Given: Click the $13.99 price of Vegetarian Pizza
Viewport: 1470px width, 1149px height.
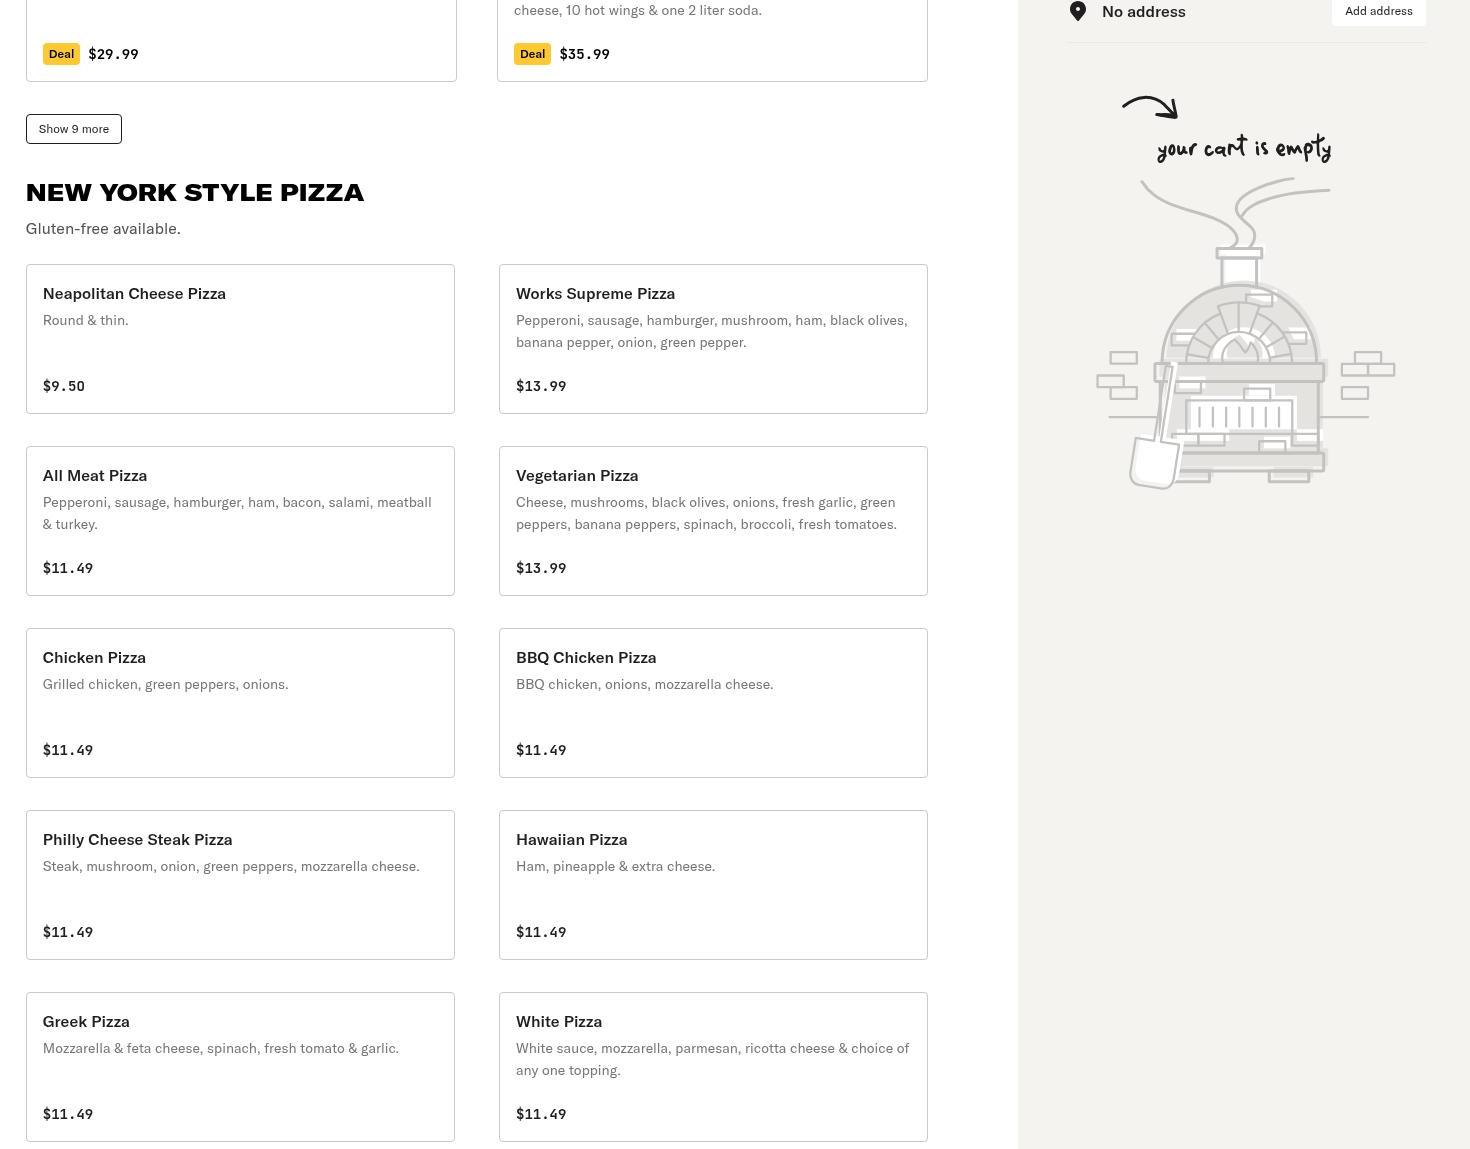Looking at the screenshot, I should pyautogui.click(x=541, y=568).
